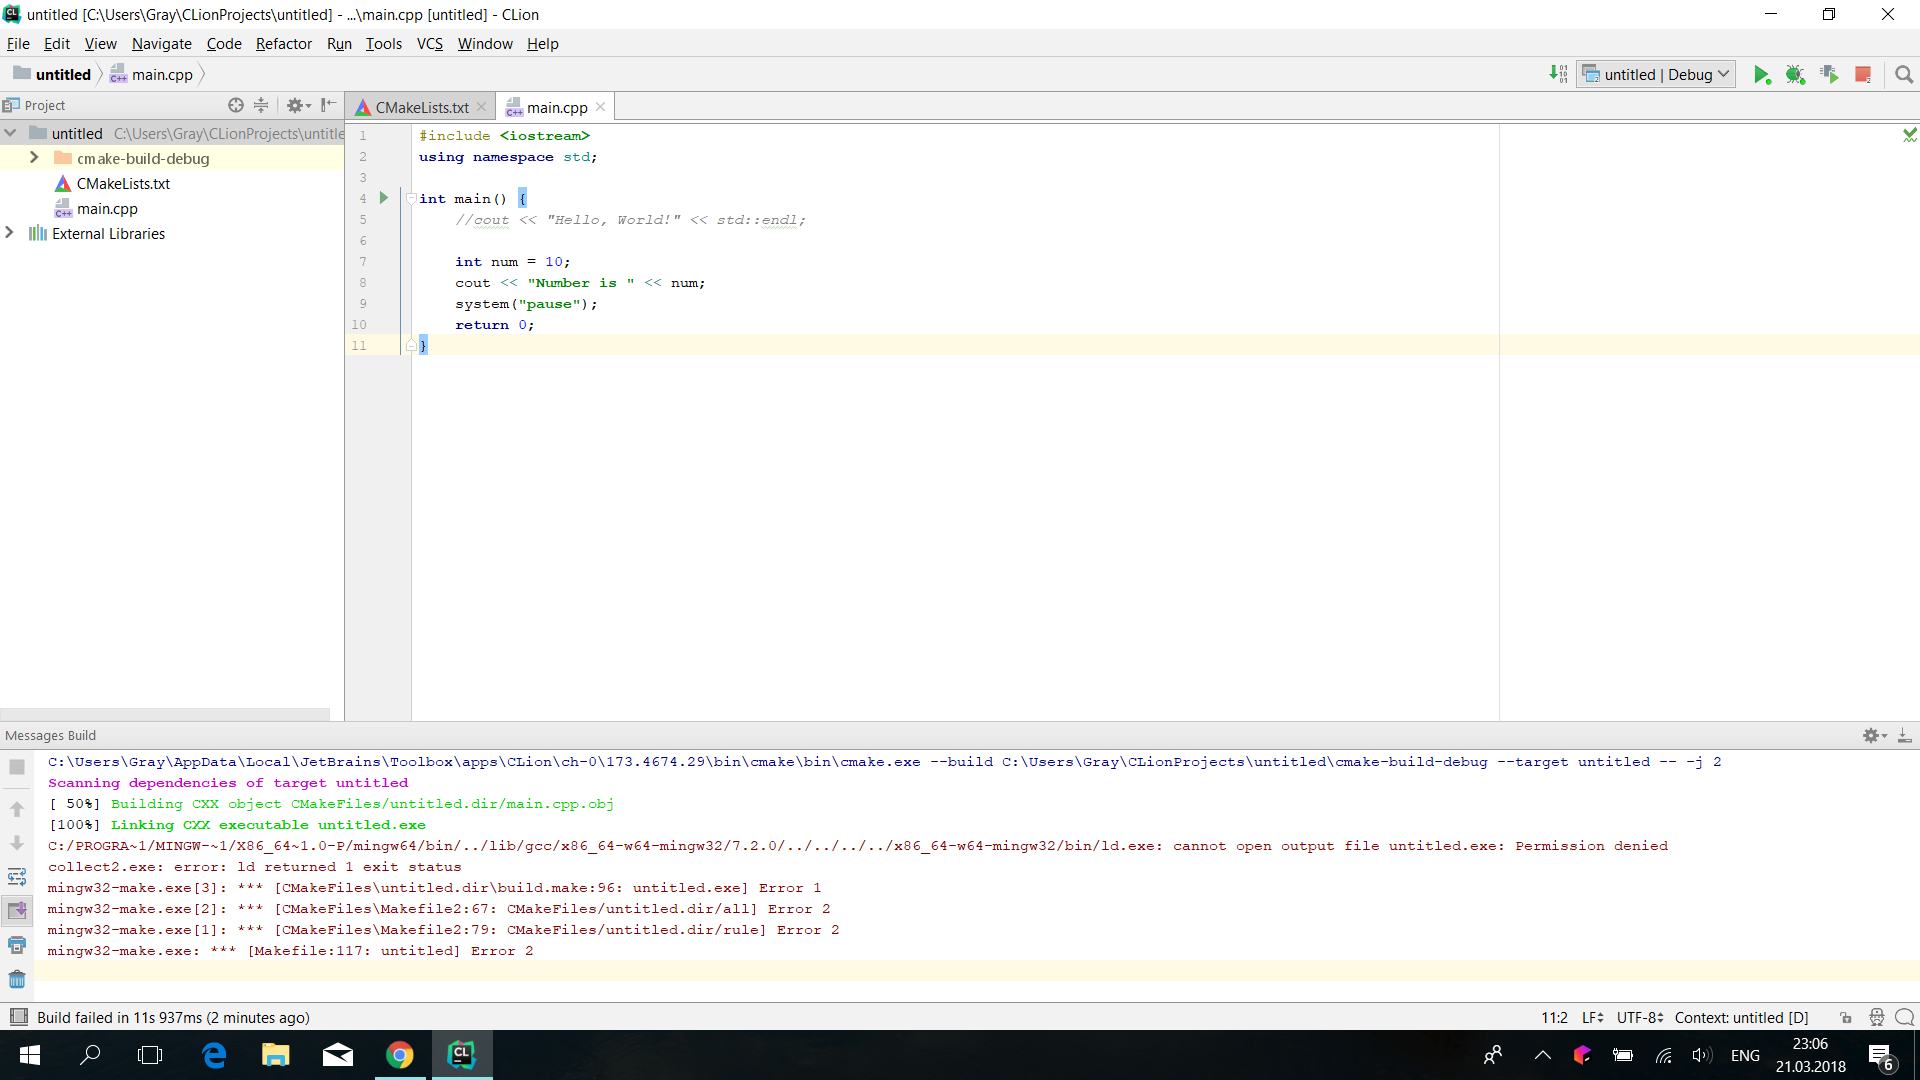Open Chrome from the taskbar
1920x1080 pixels.
coord(400,1055)
